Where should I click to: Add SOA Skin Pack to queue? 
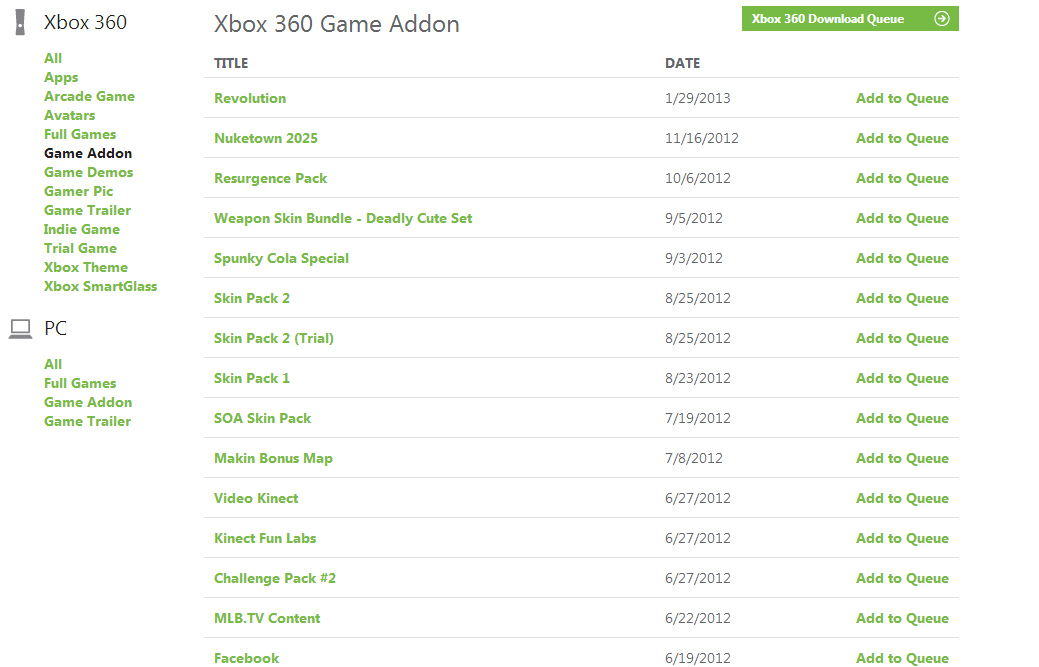pyautogui.click(x=902, y=419)
